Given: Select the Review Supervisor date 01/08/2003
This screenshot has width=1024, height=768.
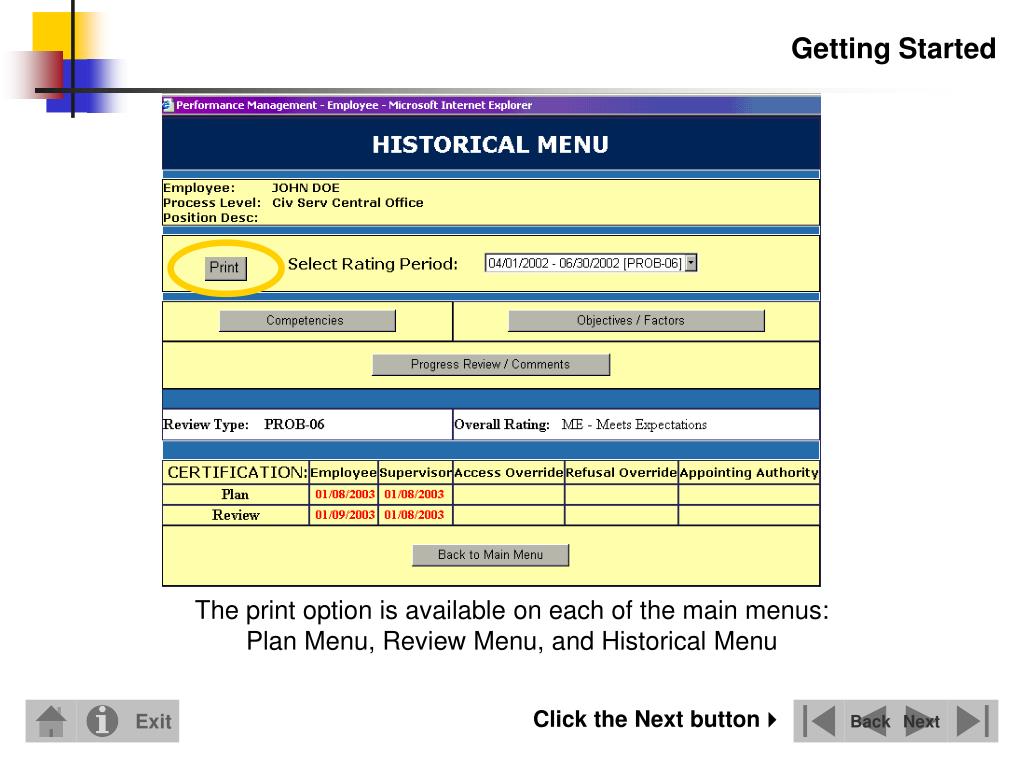Looking at the screenshot, I should pos(414,515).
